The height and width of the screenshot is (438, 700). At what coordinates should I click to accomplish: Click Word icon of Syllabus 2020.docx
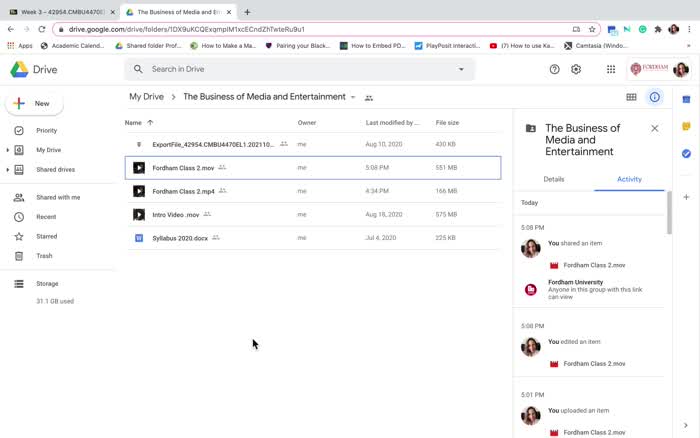coord(139,238)
